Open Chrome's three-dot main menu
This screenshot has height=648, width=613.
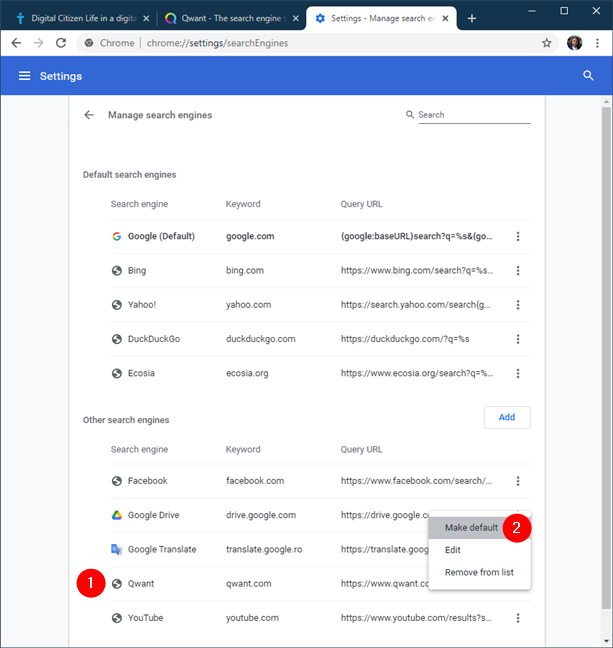click(597, 43)
